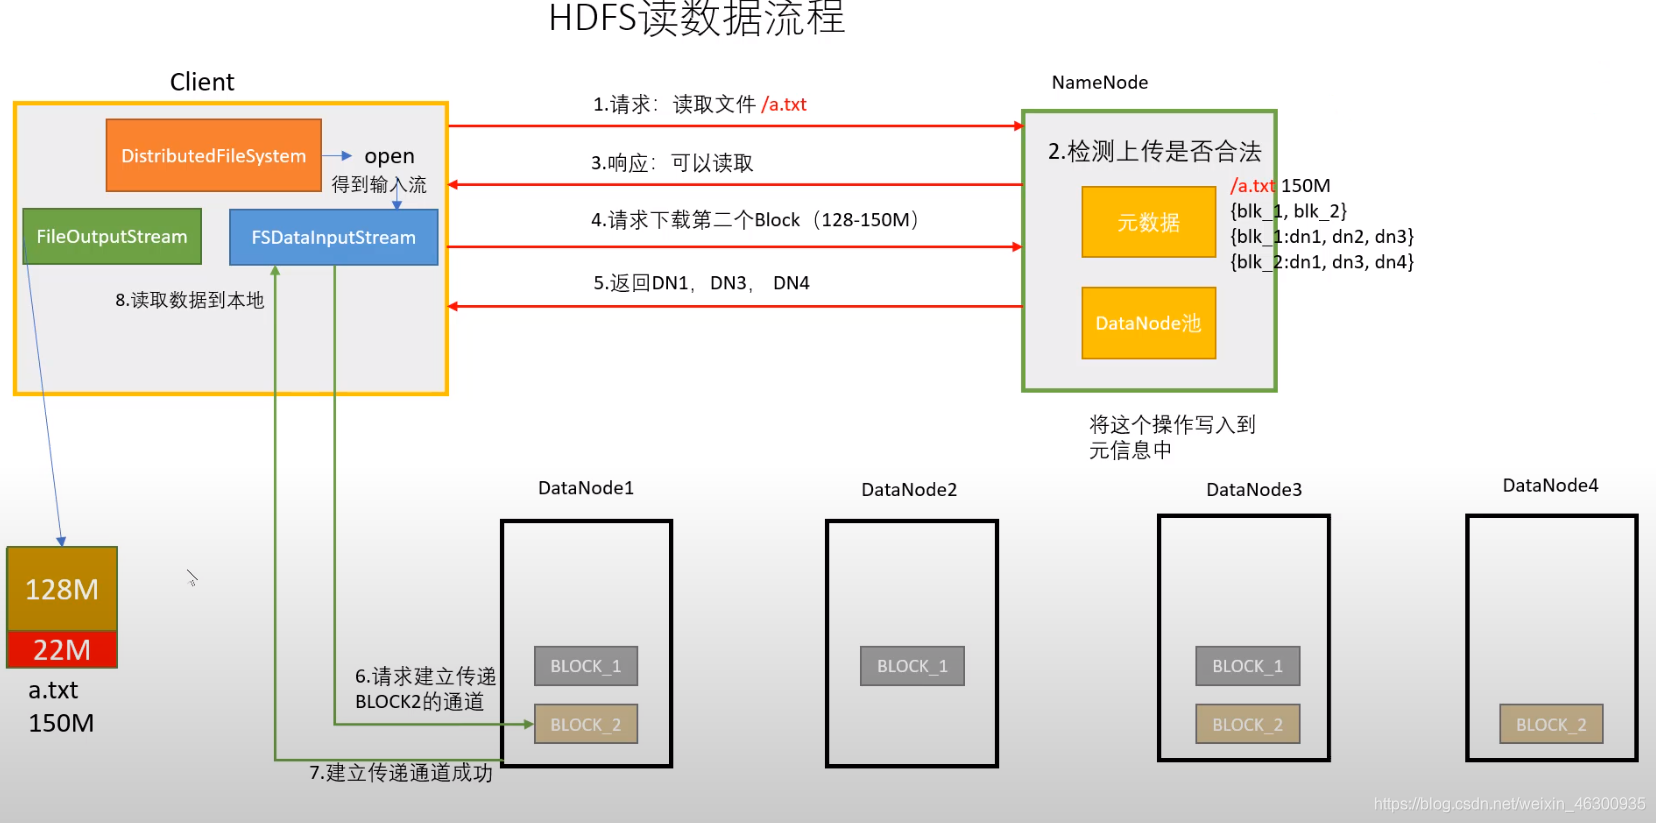Click BLOCK_2 inside DataNode4
Viewport: 1656px width, 823px height.
click(1551, 724)
